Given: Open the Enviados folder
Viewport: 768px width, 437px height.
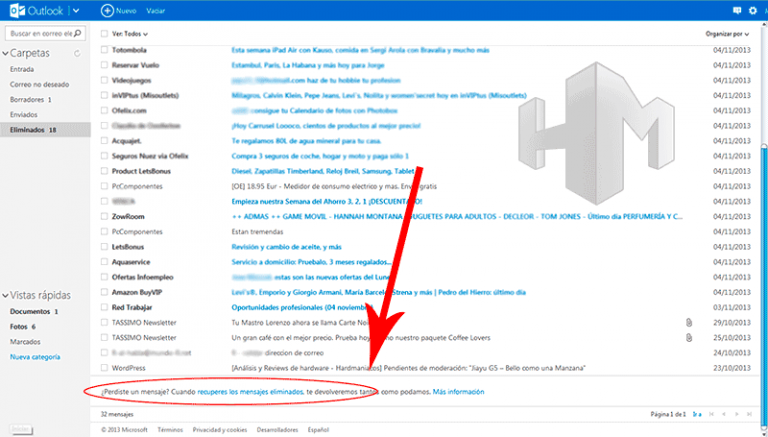Looking at the screenshot, I should (x=24, y=115).
